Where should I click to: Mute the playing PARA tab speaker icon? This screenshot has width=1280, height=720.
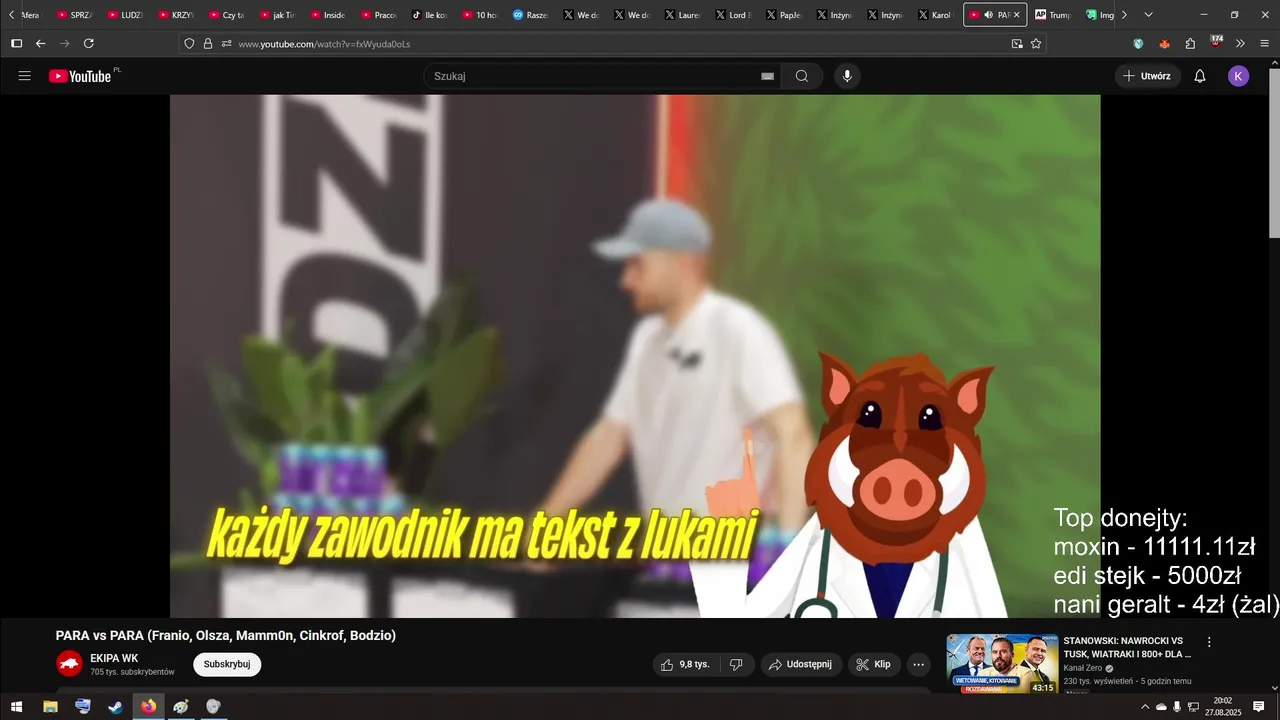(988, 15)
